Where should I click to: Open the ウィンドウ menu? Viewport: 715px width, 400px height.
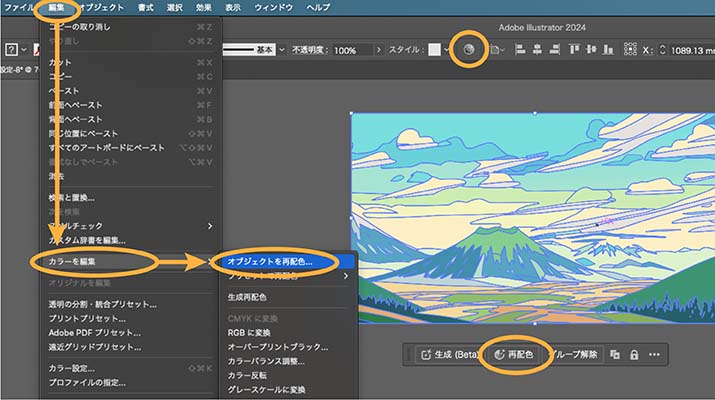click(x=274, y=7)
